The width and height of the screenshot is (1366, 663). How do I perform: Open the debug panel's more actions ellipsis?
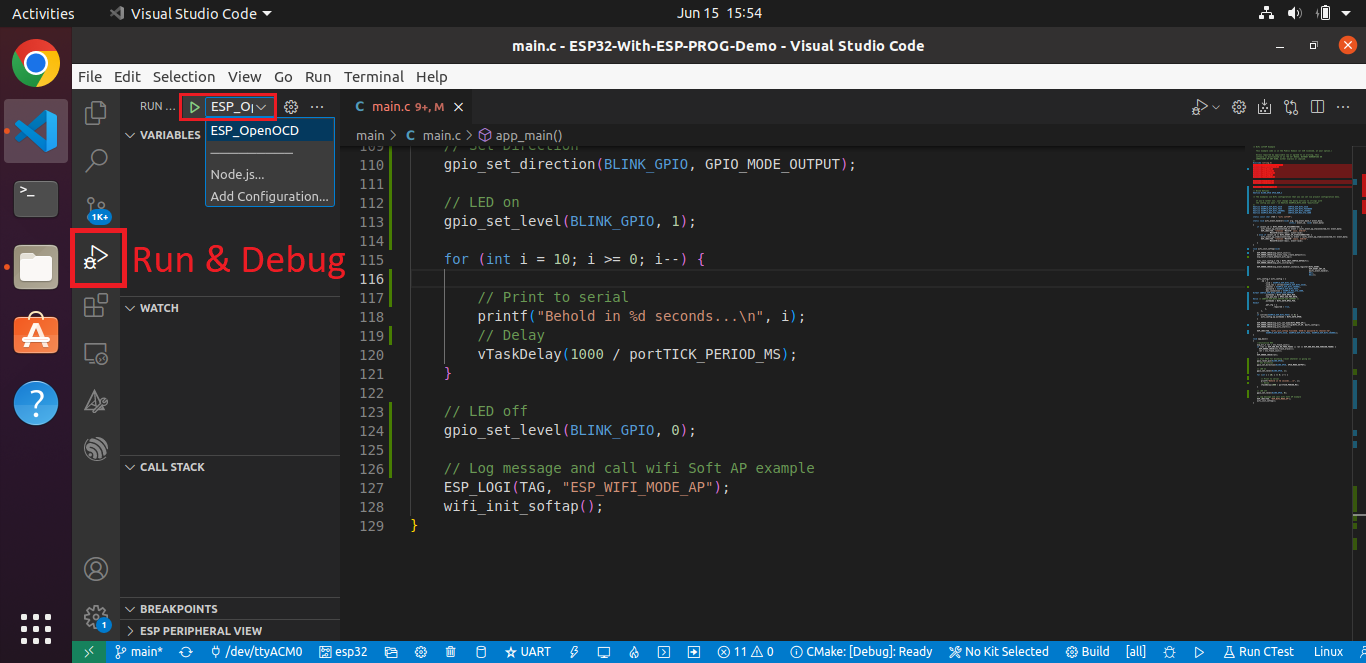317,106
